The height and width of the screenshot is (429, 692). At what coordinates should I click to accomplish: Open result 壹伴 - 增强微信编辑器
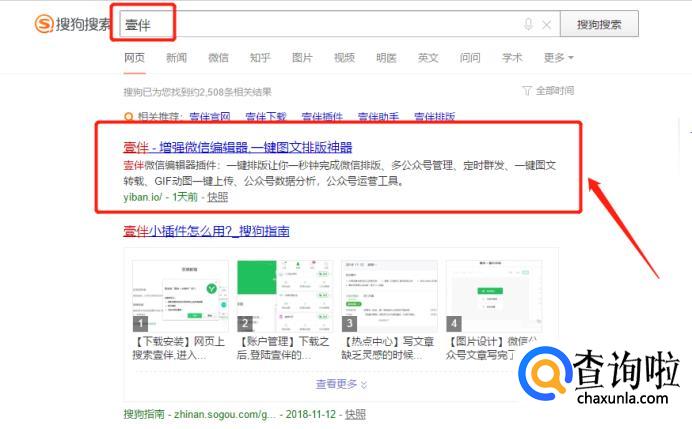click(x=237, y=147)
